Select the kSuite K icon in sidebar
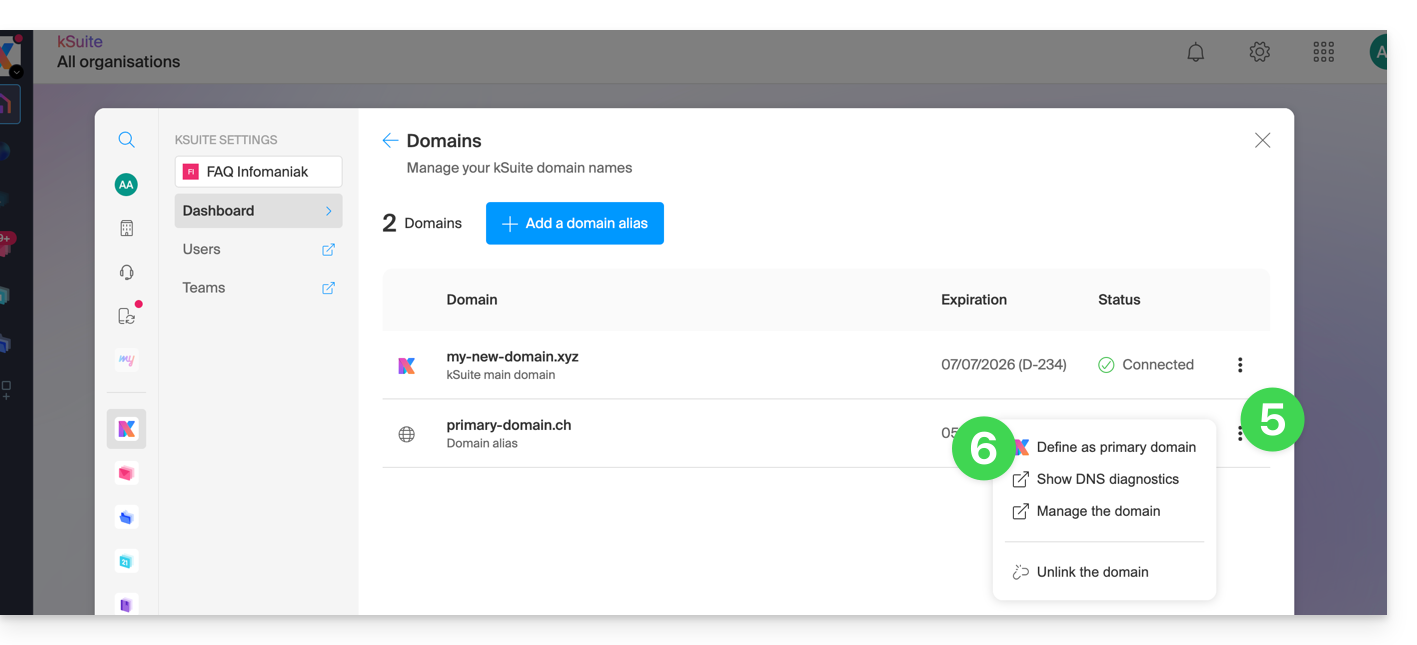 tap(126, 429)
